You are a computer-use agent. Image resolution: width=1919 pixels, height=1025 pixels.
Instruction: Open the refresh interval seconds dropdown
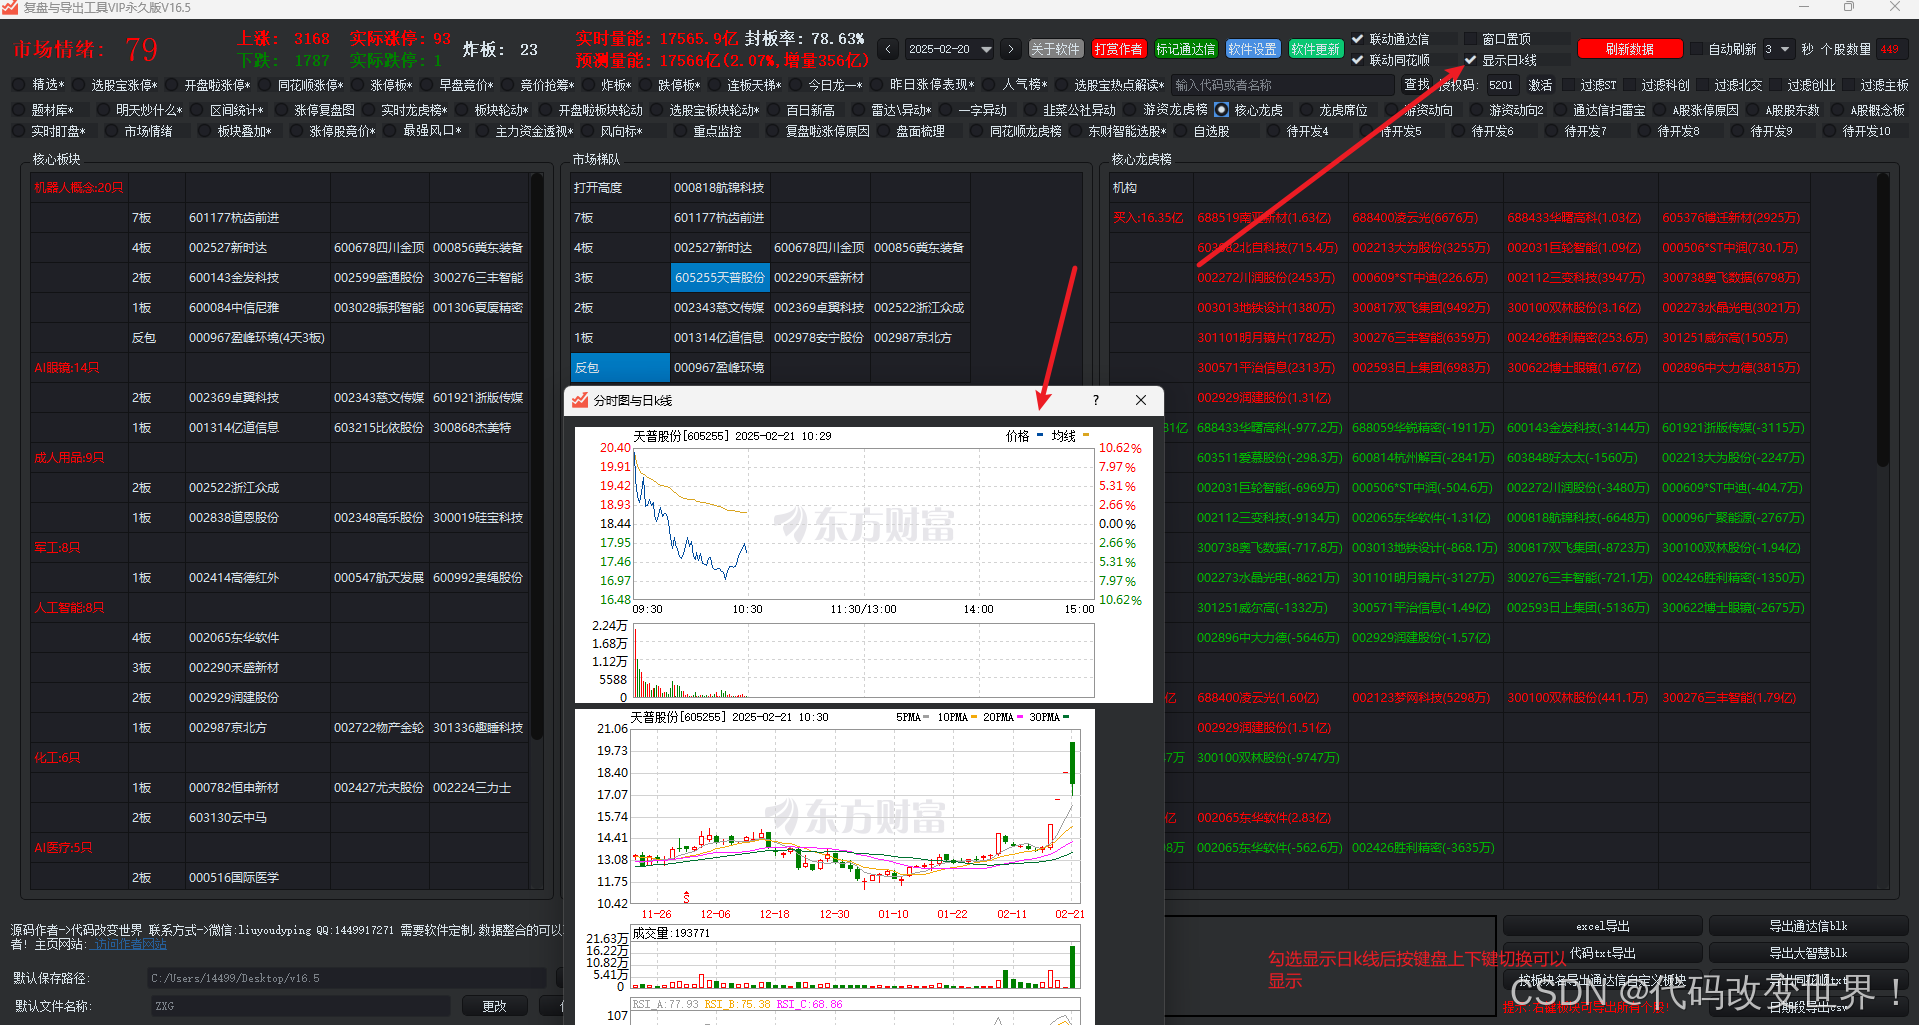click(x=1778, y=49)
